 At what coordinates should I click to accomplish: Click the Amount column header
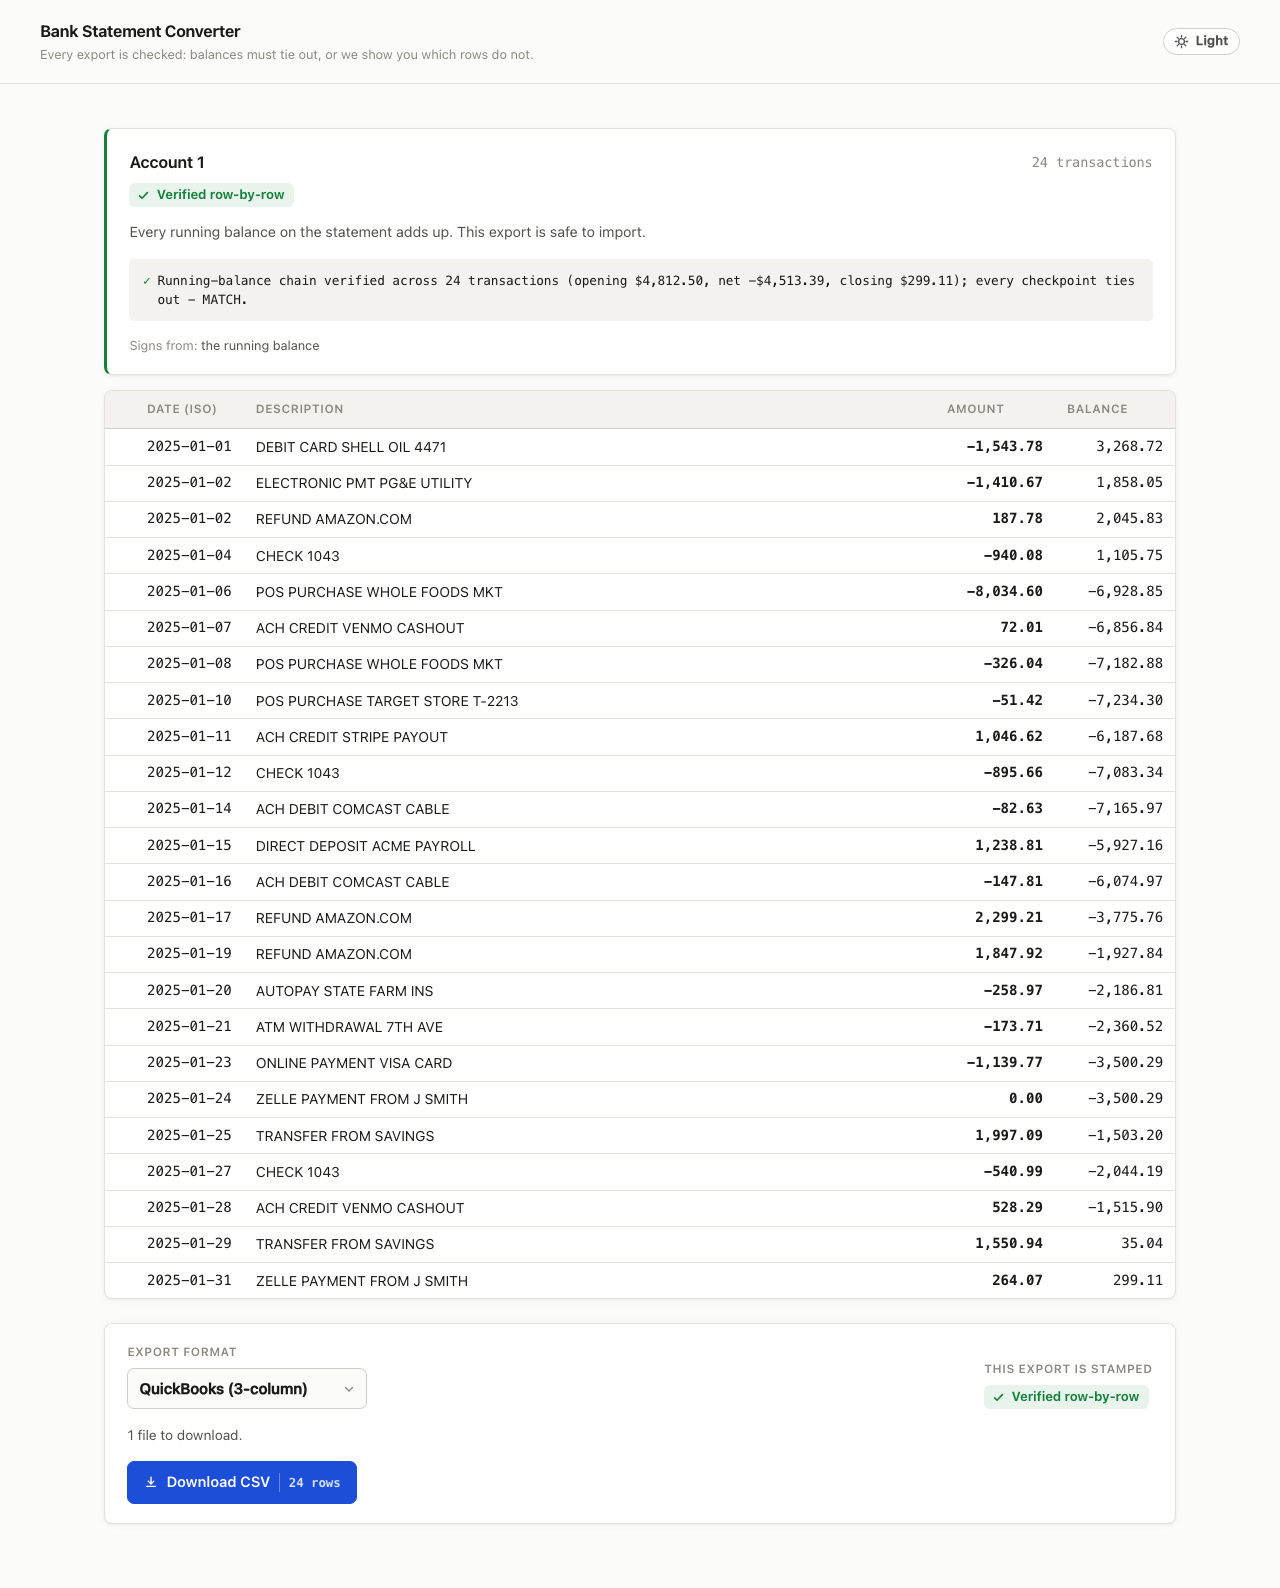[975, 409]
